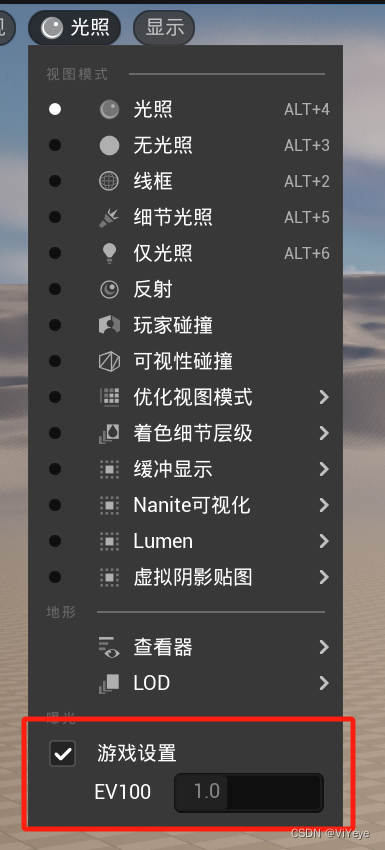385x850 pixels.
Task: Click the 光照 view mode toolbar button
Action: [x=75, y=27]
